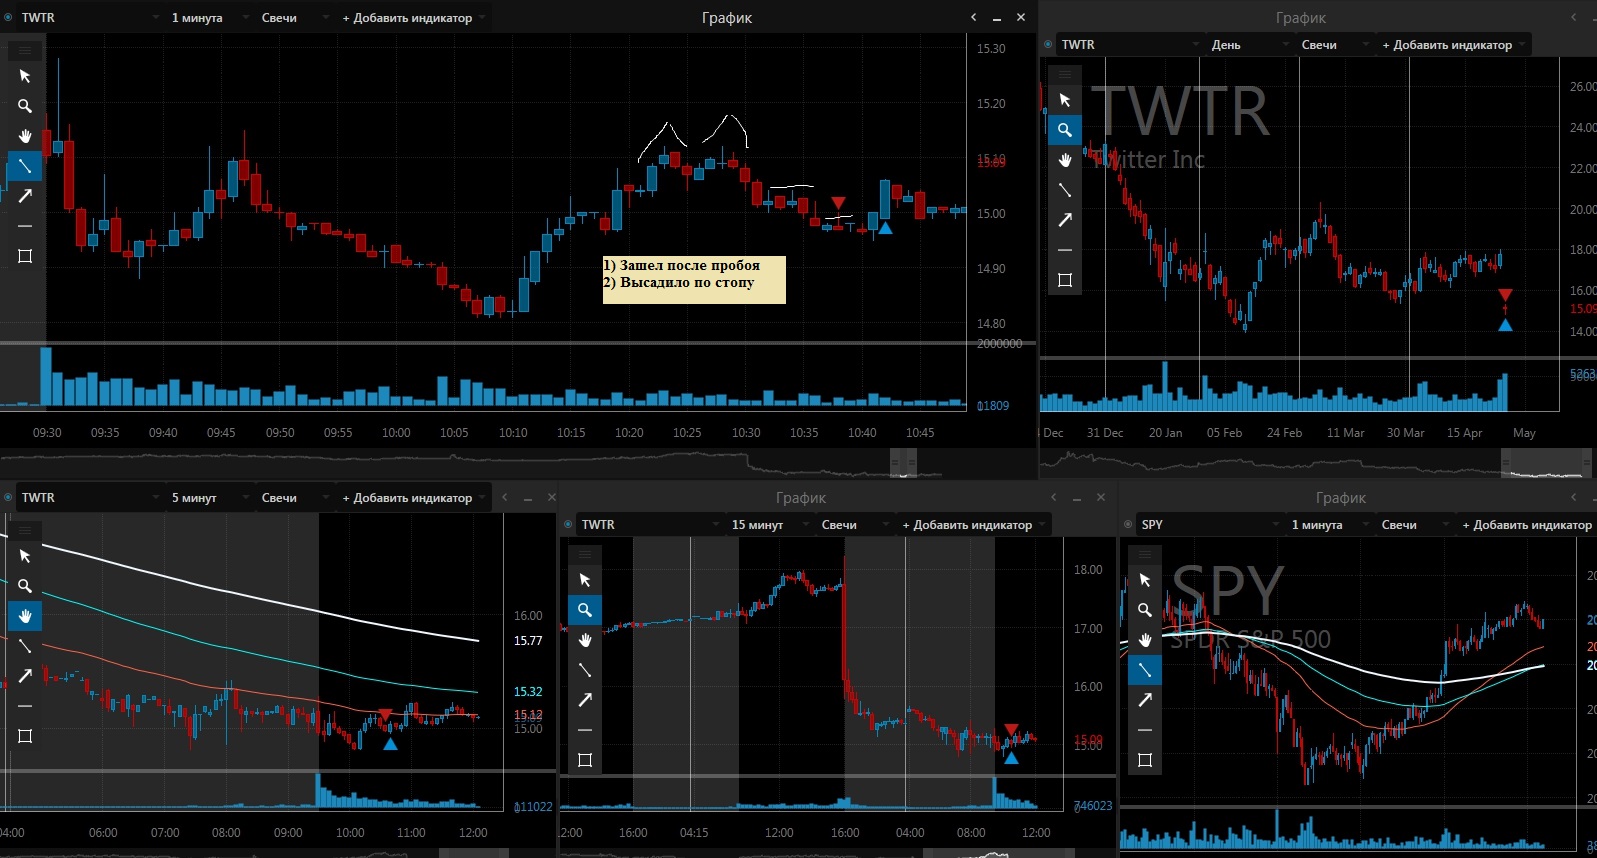The width and height of the screenshot is (1597, 858).
Task: Add indicator to TWTR 1-minute chart
Action: (x=413, y=18)
